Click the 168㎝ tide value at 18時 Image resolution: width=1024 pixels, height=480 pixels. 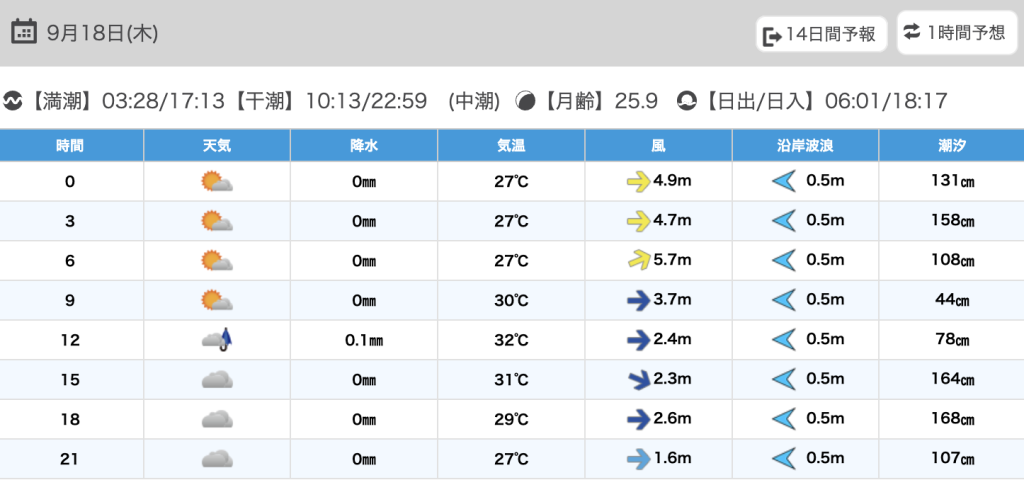951,419
